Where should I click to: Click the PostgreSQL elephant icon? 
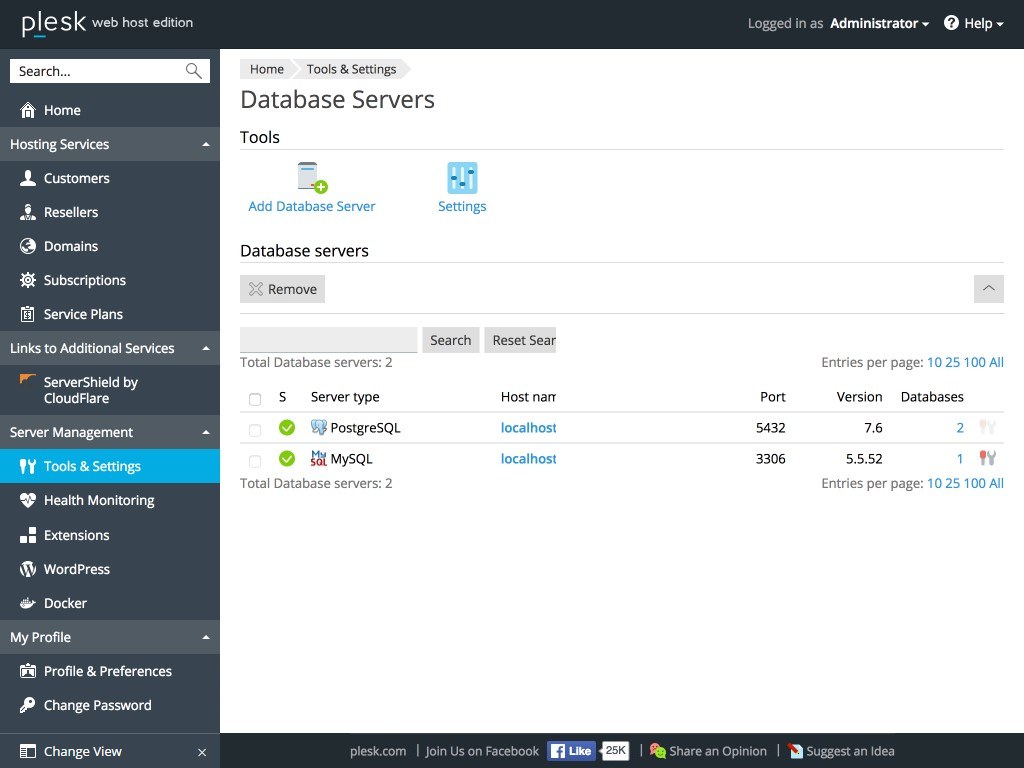tap(320, 427)
